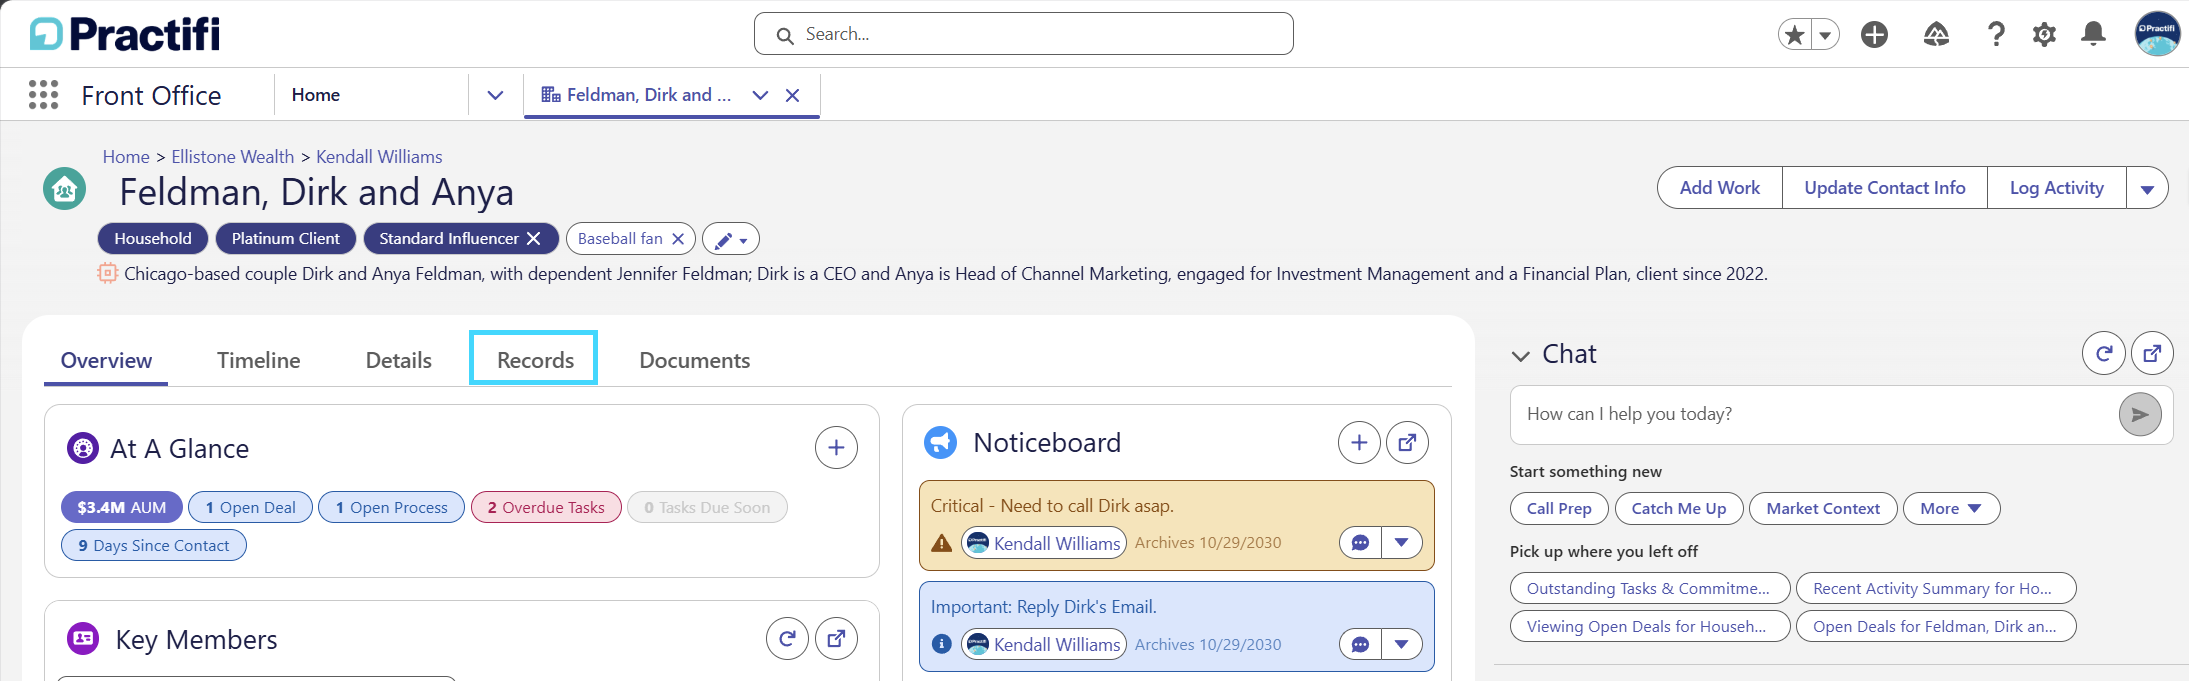The height and width of the screenshot is (681, 2189).
Task: Open the help question mark icon
Action: [x=1996, y=35]
